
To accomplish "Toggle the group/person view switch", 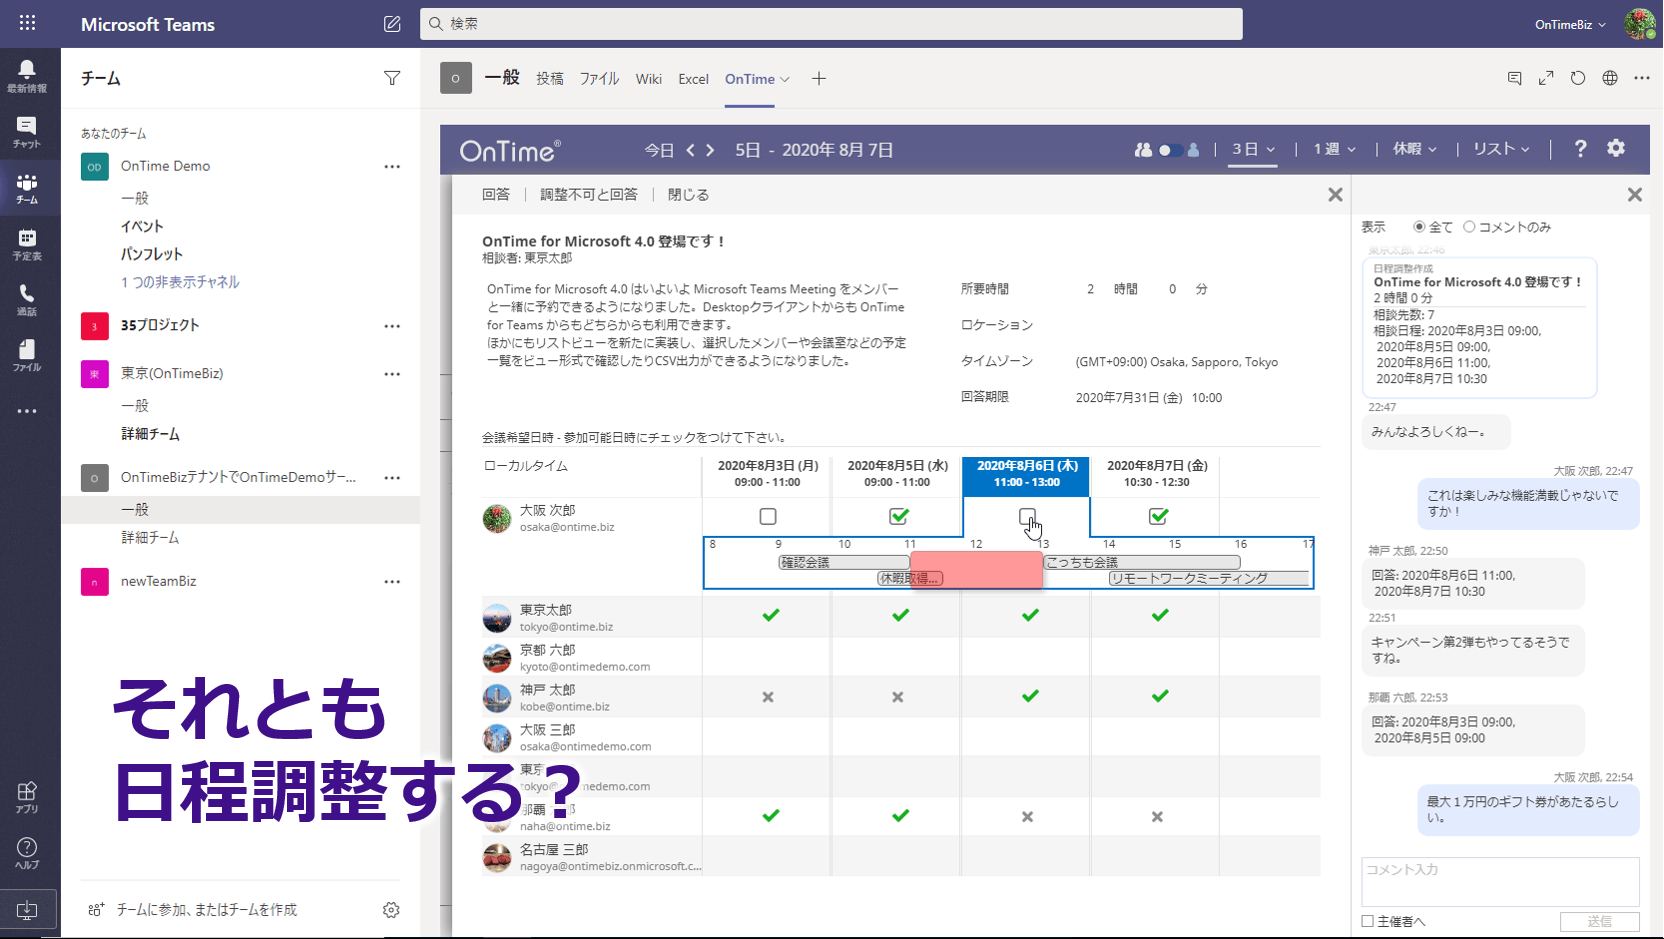I will tap(1168, 150).
